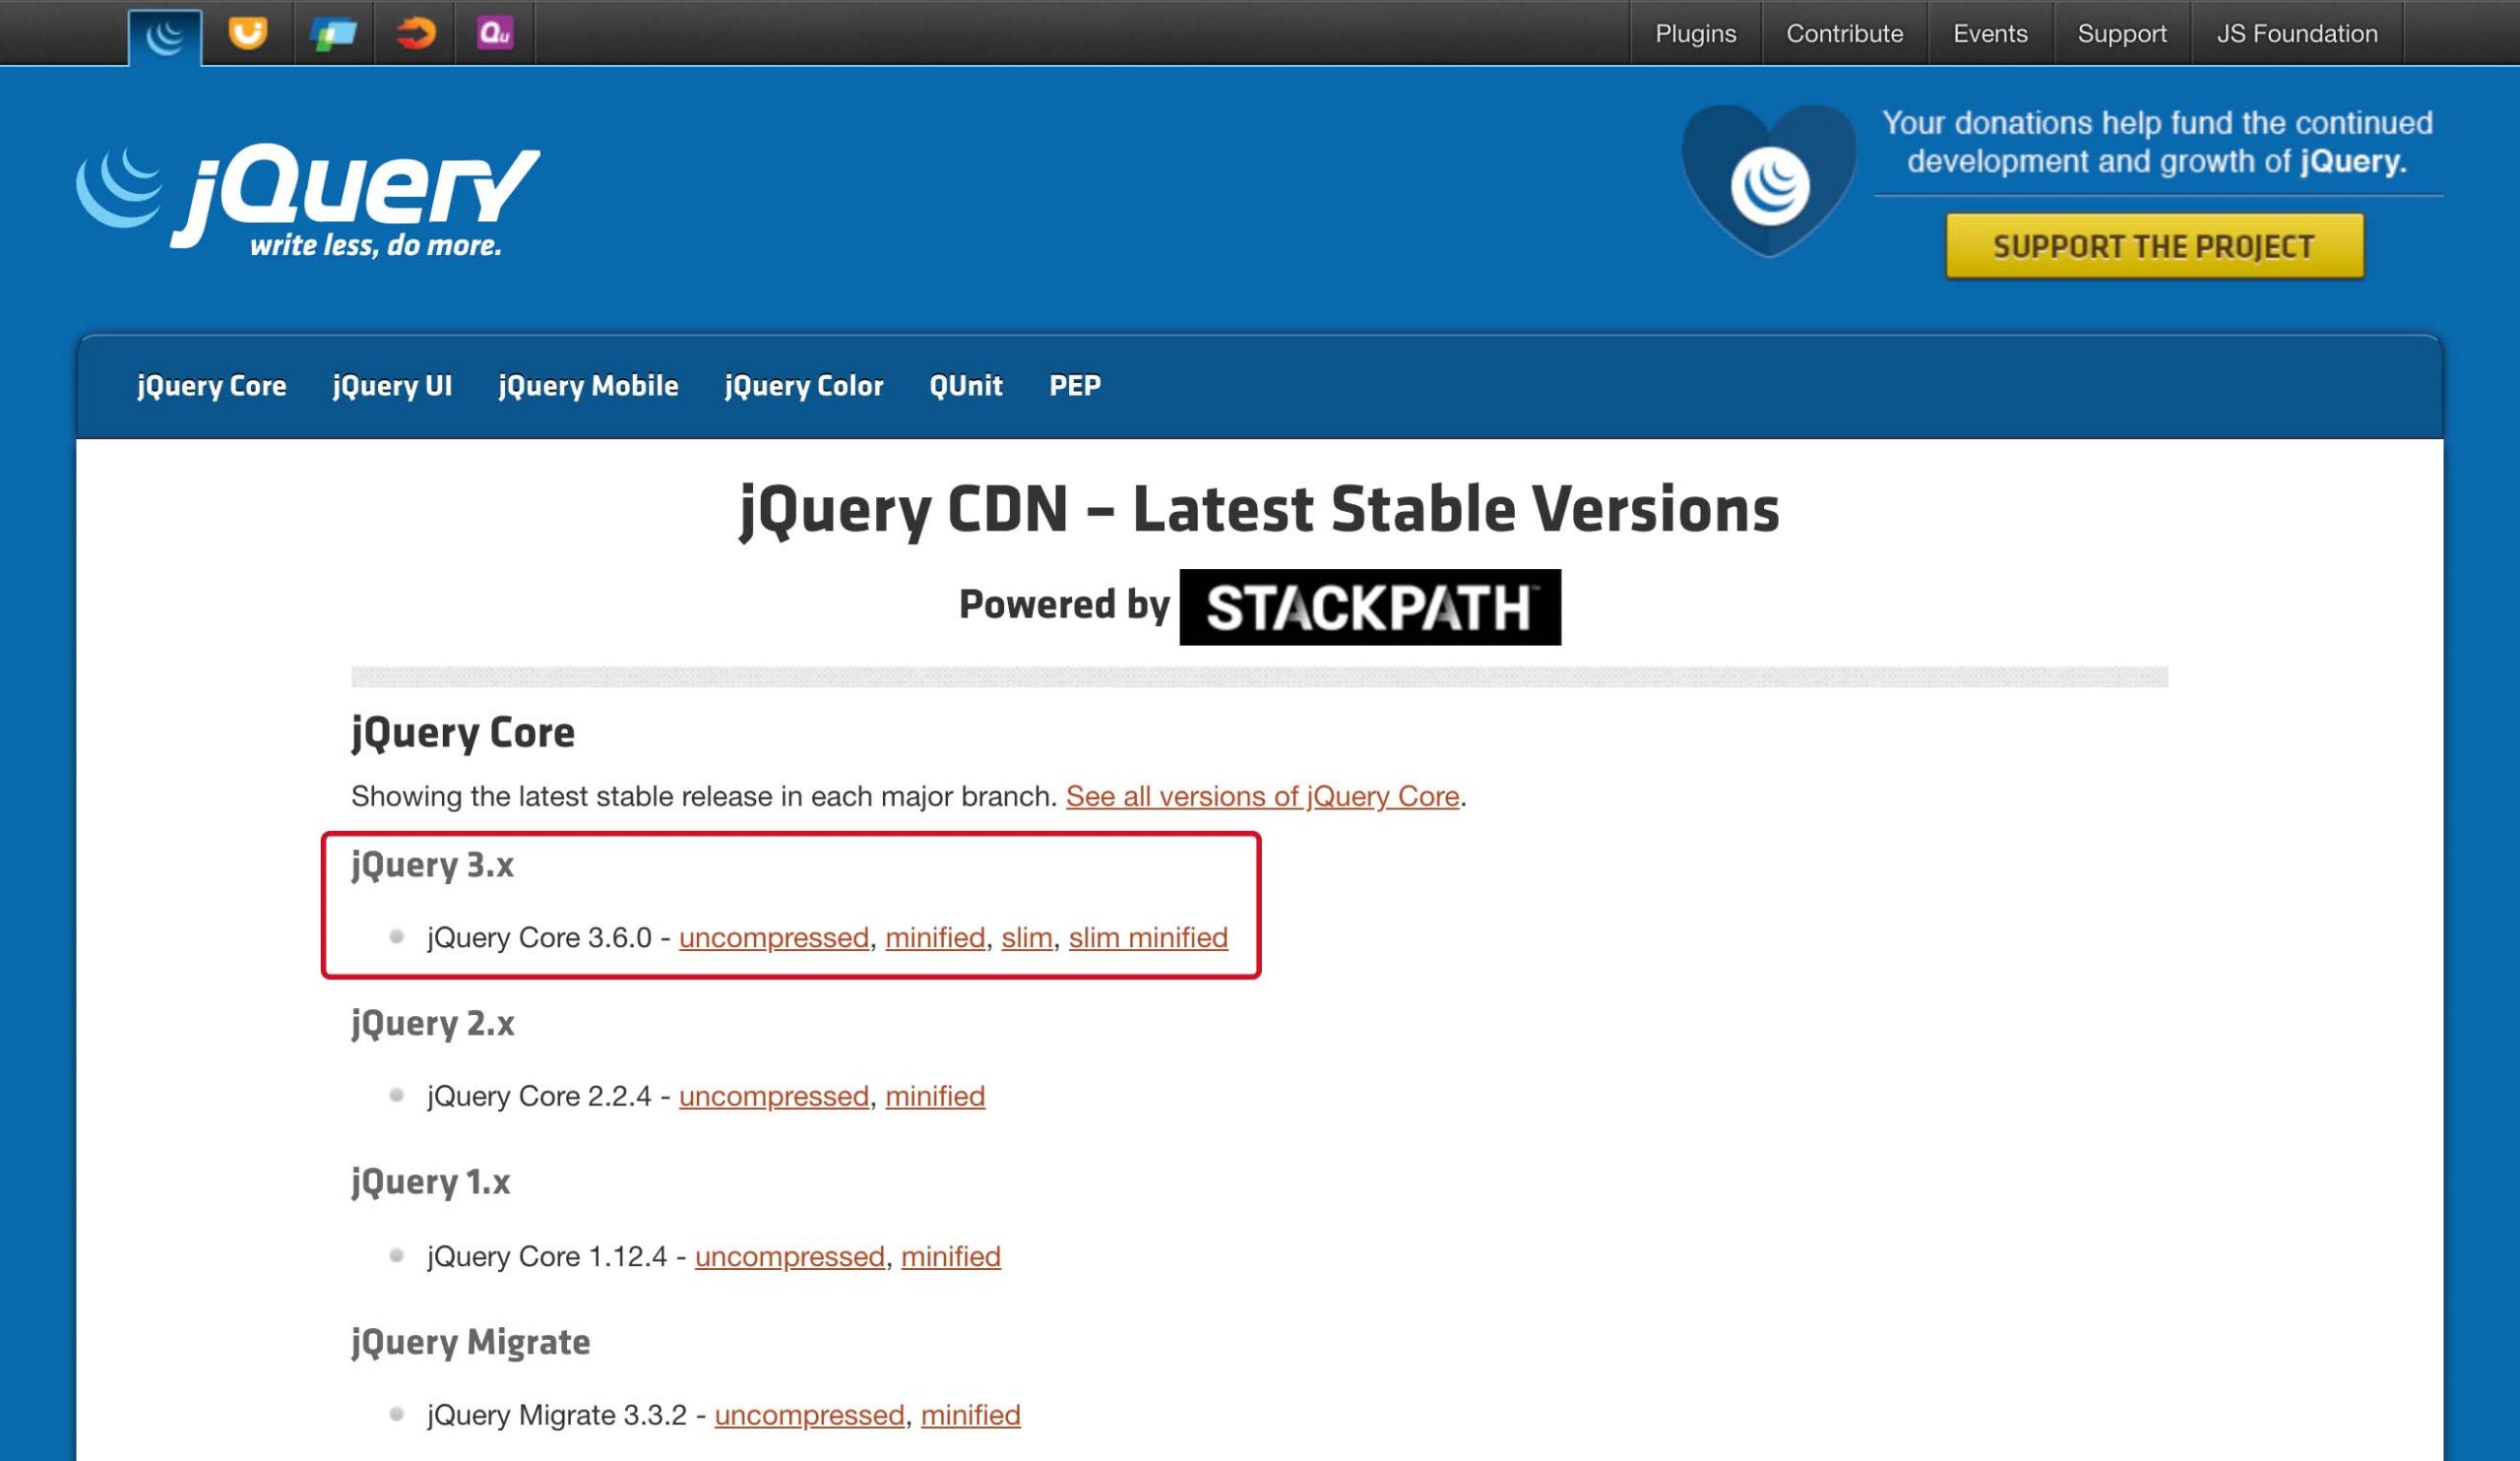
Task: Switch to the jQuery UI tab
Action: click(x=392, y=386)
